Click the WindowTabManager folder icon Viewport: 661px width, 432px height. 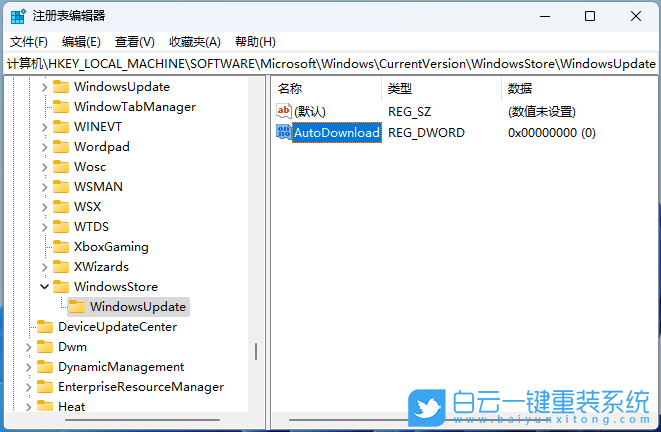pyautogui.click(x=61, y=107)
